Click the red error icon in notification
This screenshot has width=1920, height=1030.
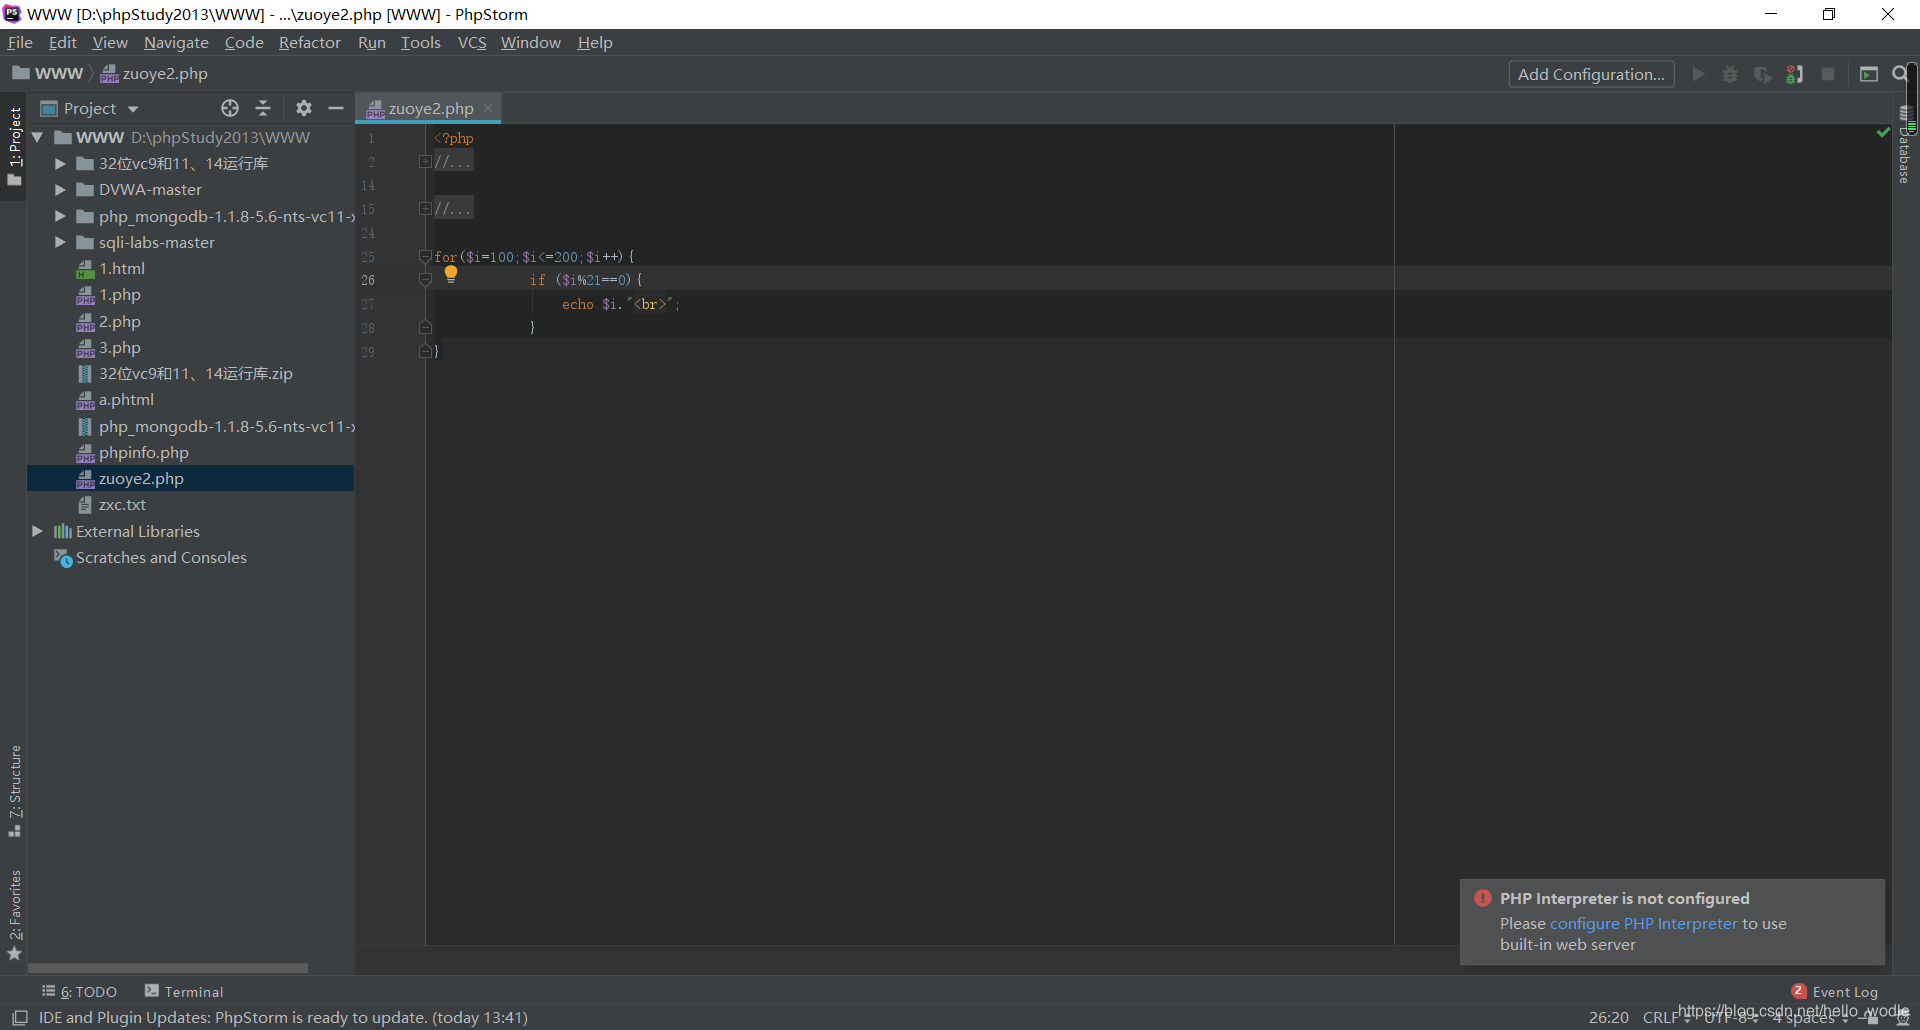pos(1483,898)
